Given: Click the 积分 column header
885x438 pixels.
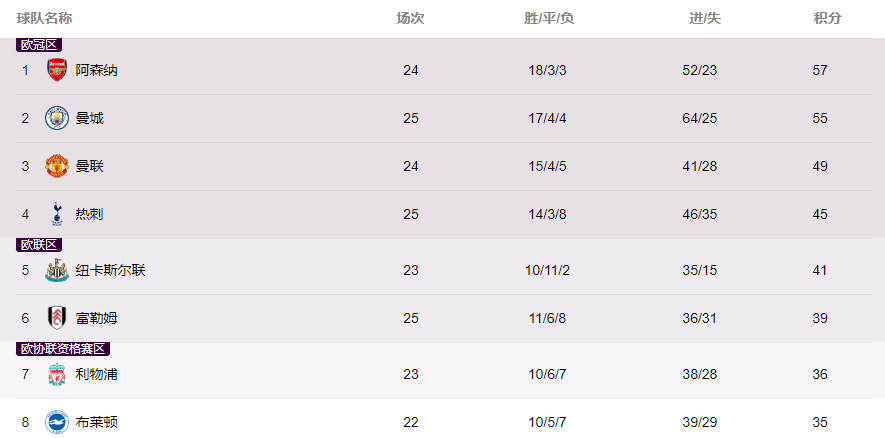Looking at the screenshot, I should pos(827,19).
